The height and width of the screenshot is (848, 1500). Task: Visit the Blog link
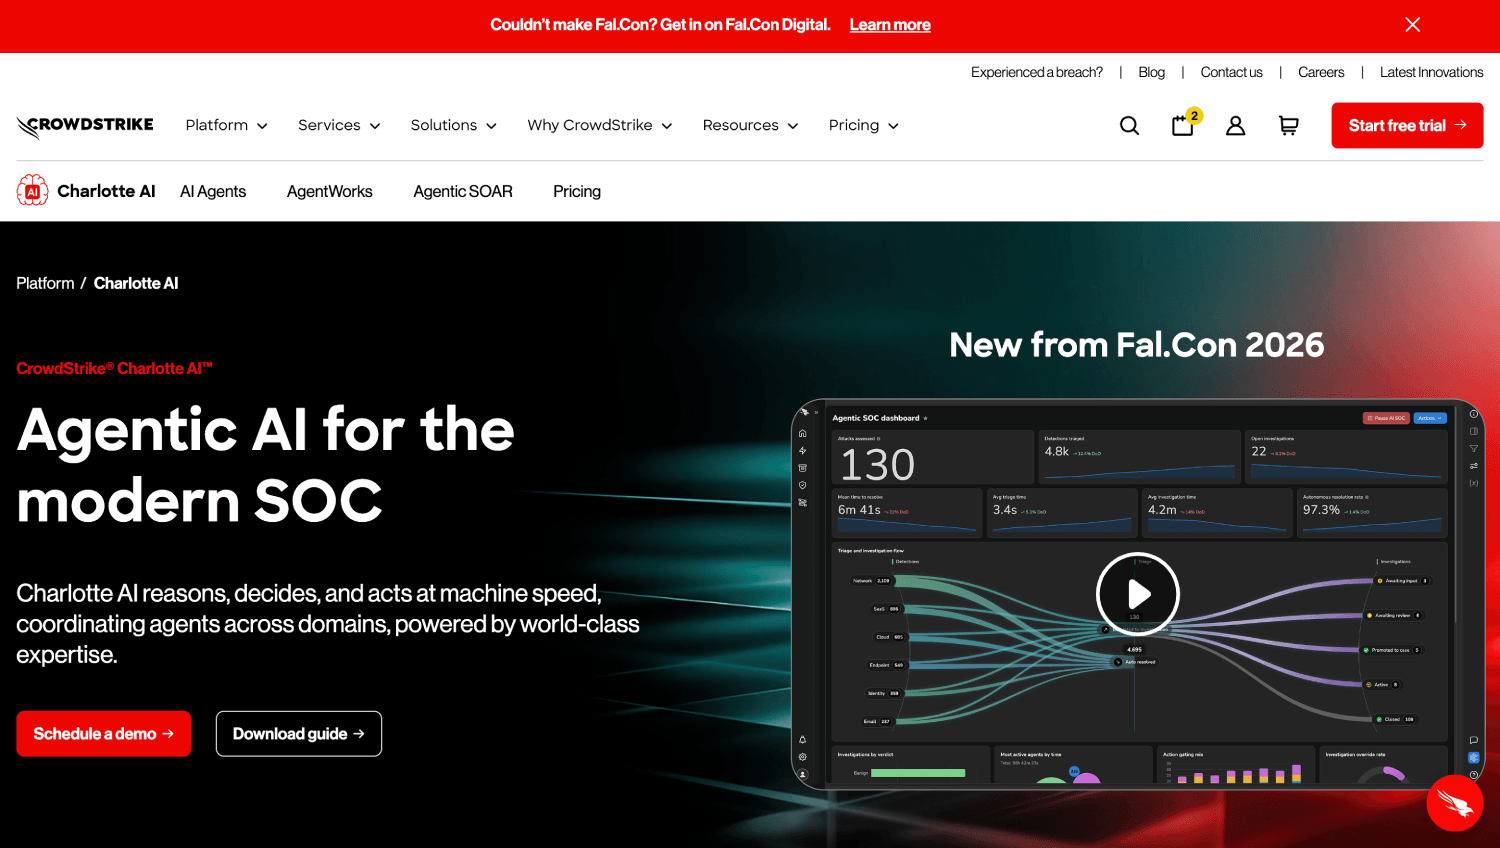pyautogui.click(x=1151, y=72)
